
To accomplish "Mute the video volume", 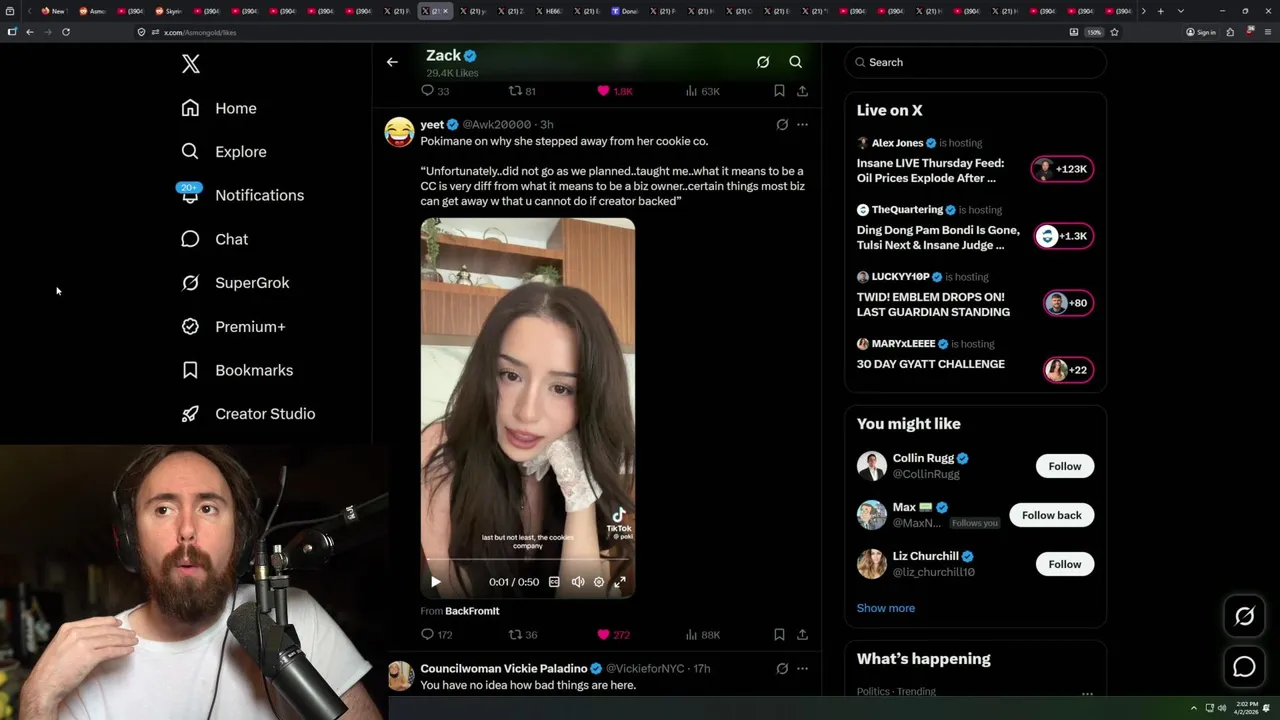I will (x=577, y=582).
